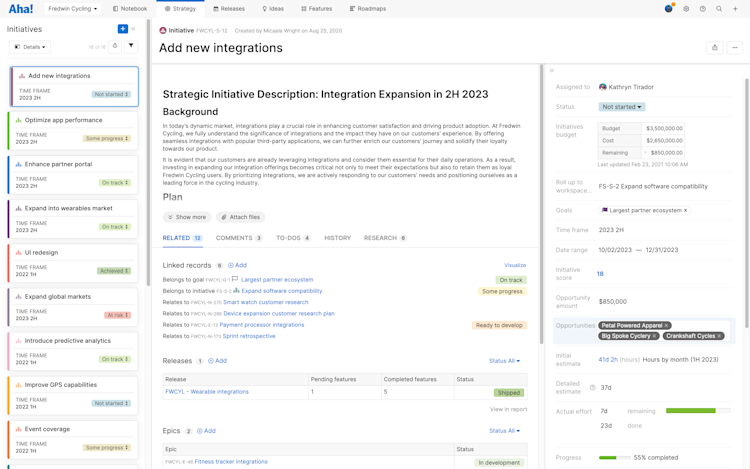The height and width of the screenshot is (469, 750).
Task: Add a new initiative with blue plus button
Action: click(x=123, y=29)
